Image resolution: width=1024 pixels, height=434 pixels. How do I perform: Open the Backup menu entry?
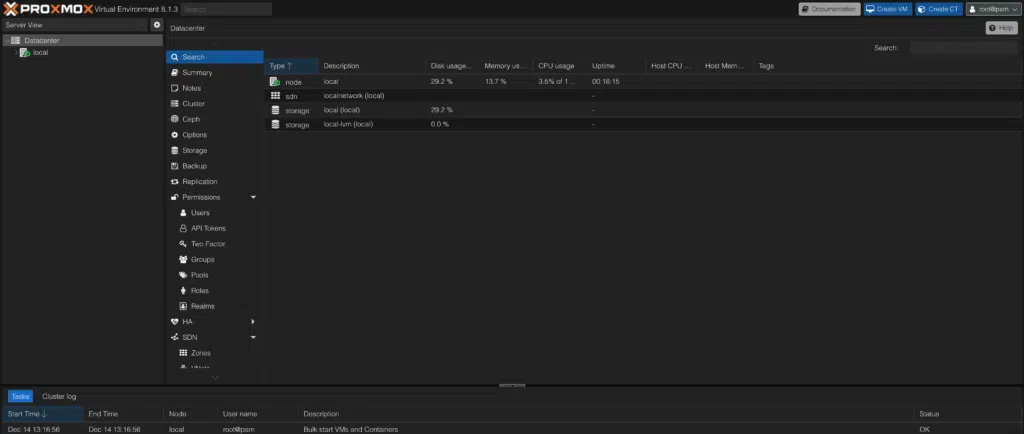pyautogui.click(x=215, y=166)
